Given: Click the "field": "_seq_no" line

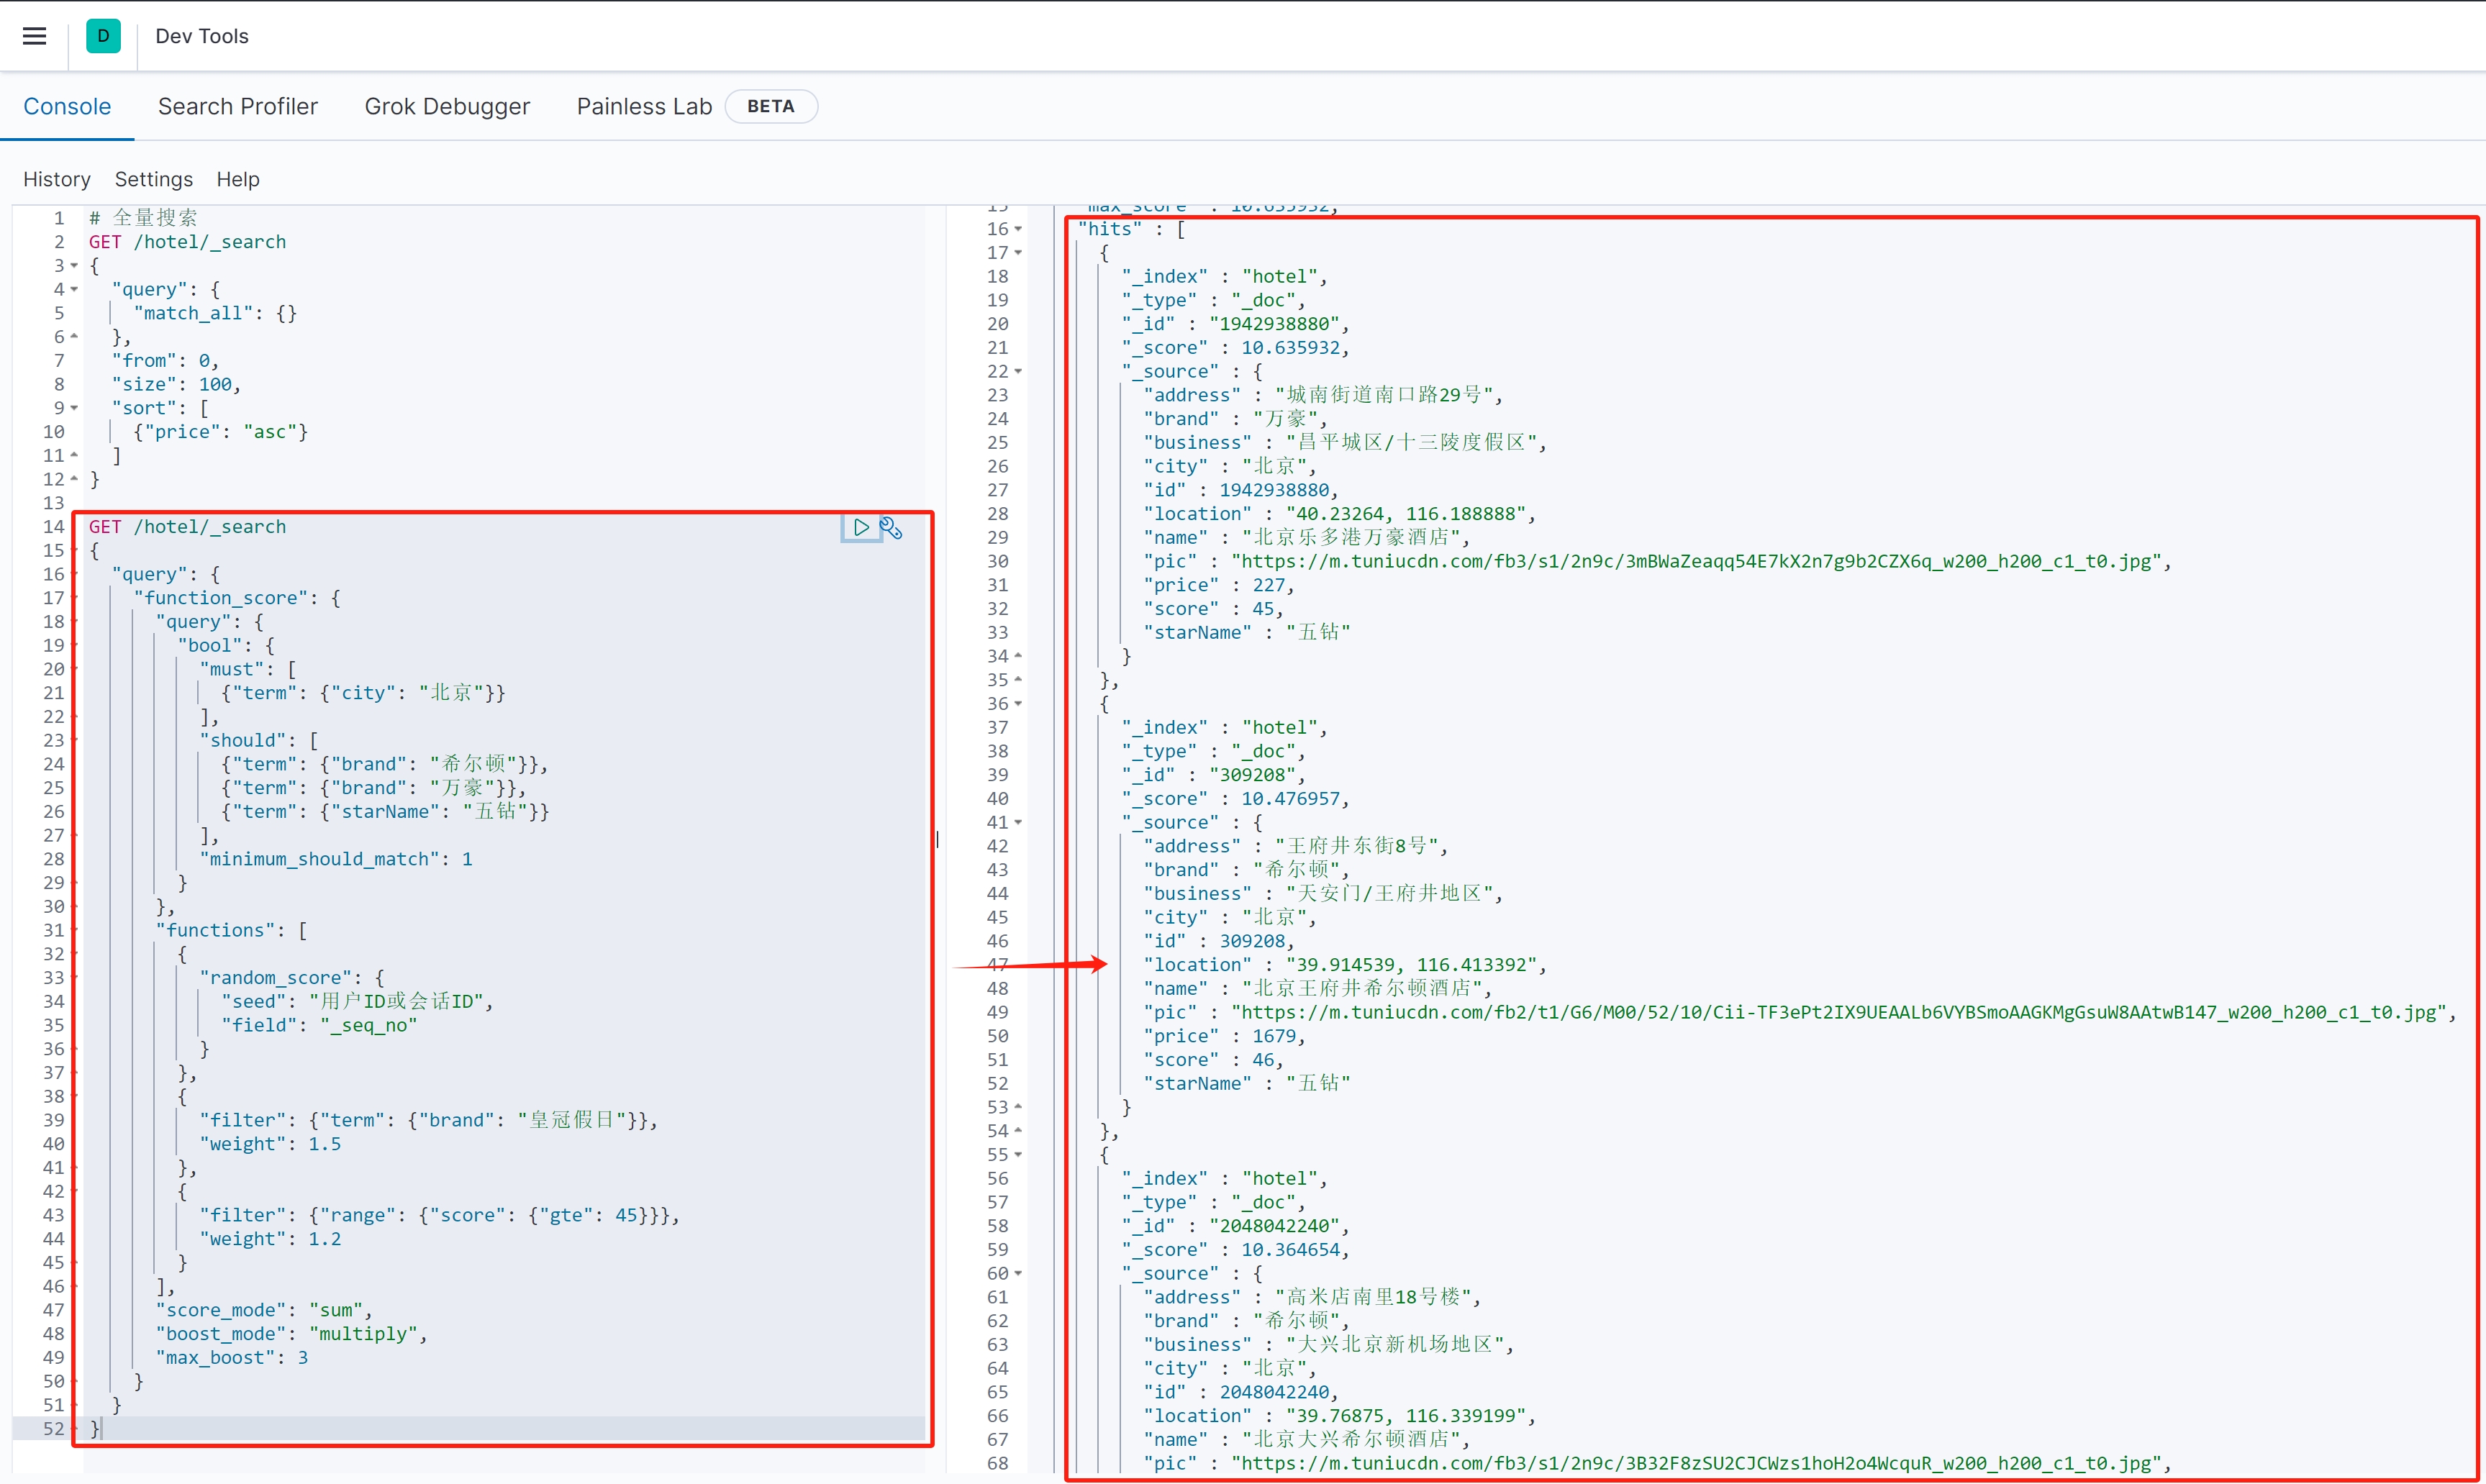Looking at the screenshot, I should pos(319,1025).
